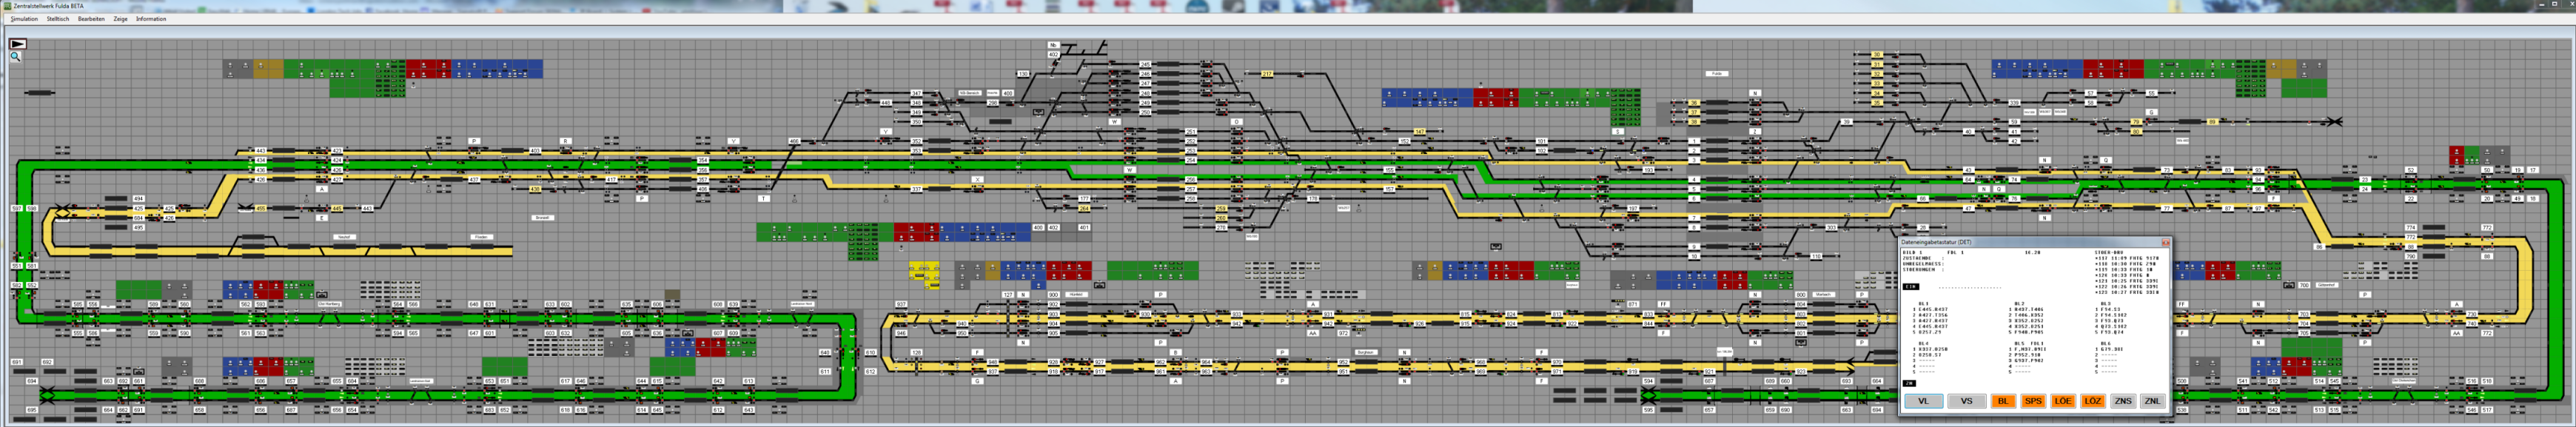Open the Zeige menu
The width and height of the screenshot is (2576, 427).
(121, 19)
